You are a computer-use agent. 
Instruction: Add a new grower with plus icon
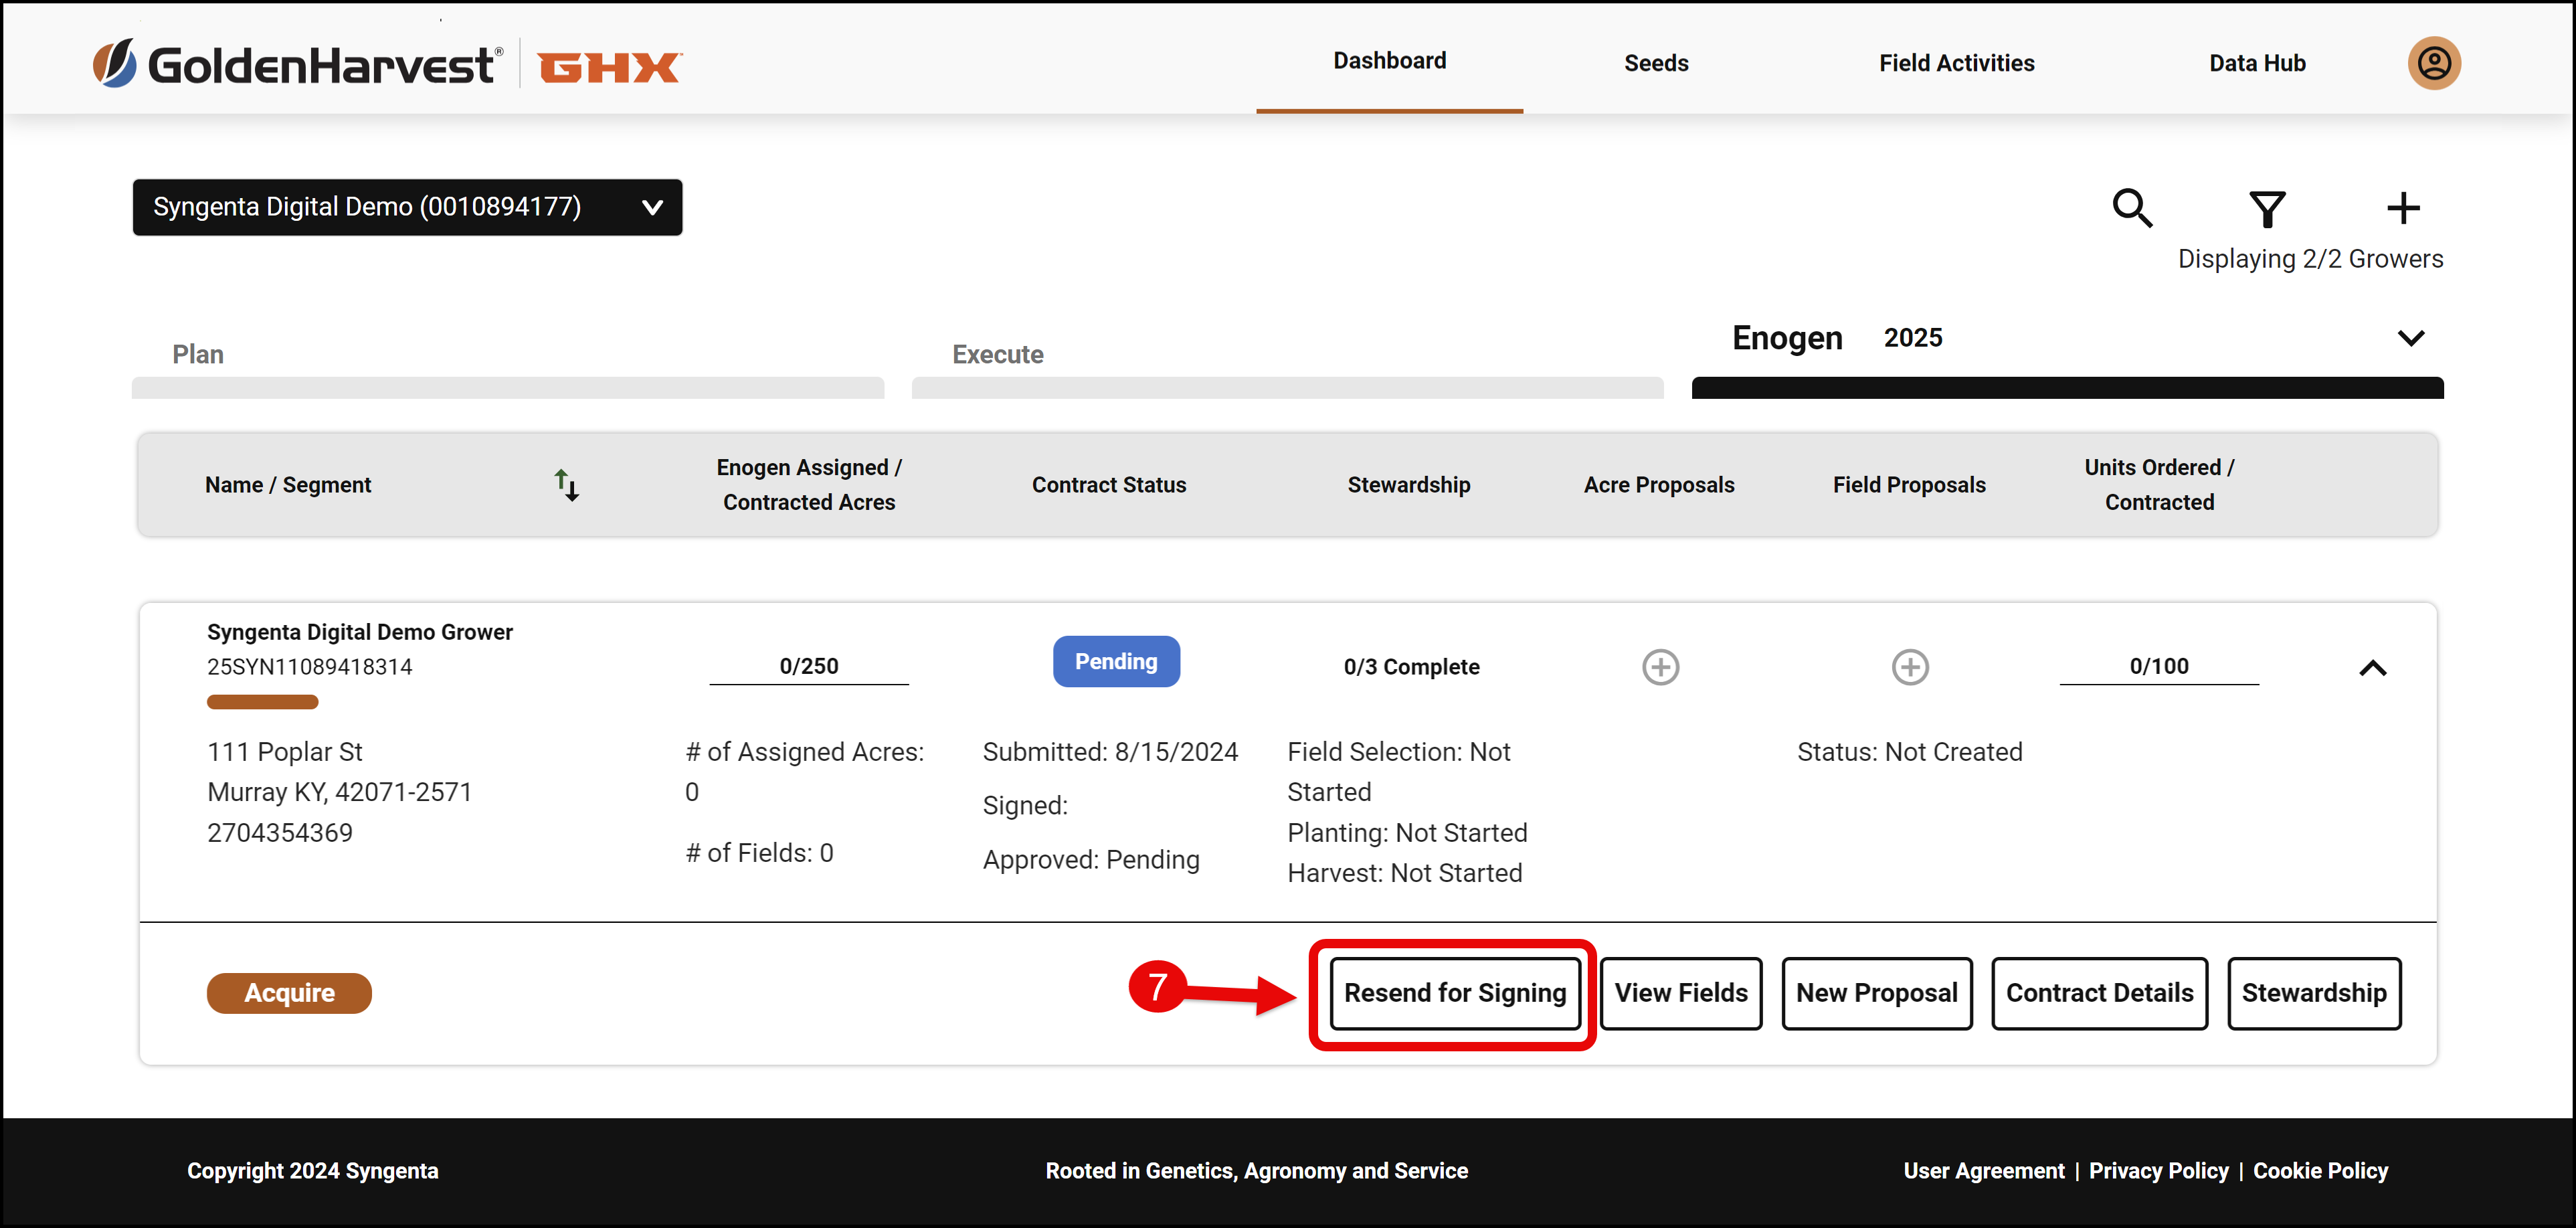pos(2402,208)
